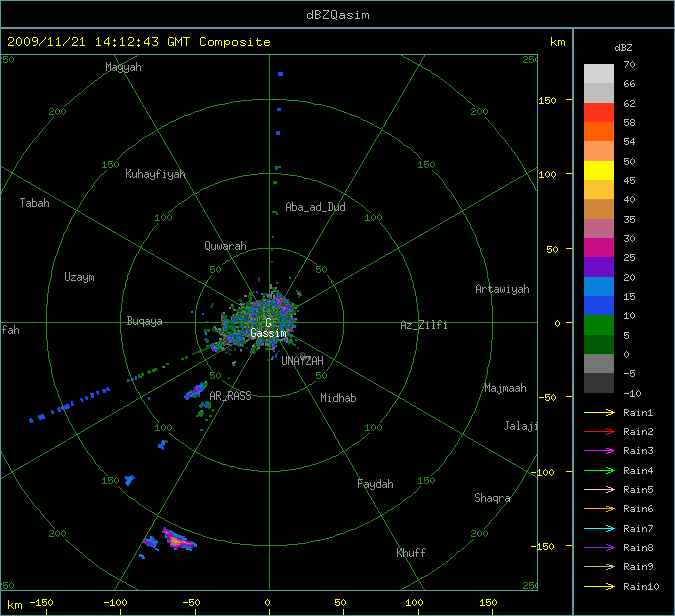
Task: Click the Majmaah location label
Action: tap(505, 388)
